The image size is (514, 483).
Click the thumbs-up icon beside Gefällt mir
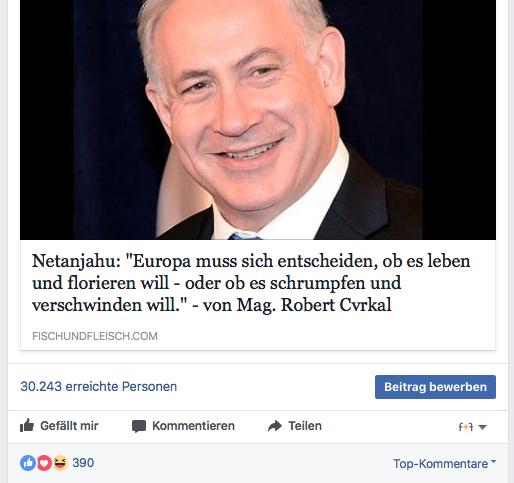pos(27,425)
